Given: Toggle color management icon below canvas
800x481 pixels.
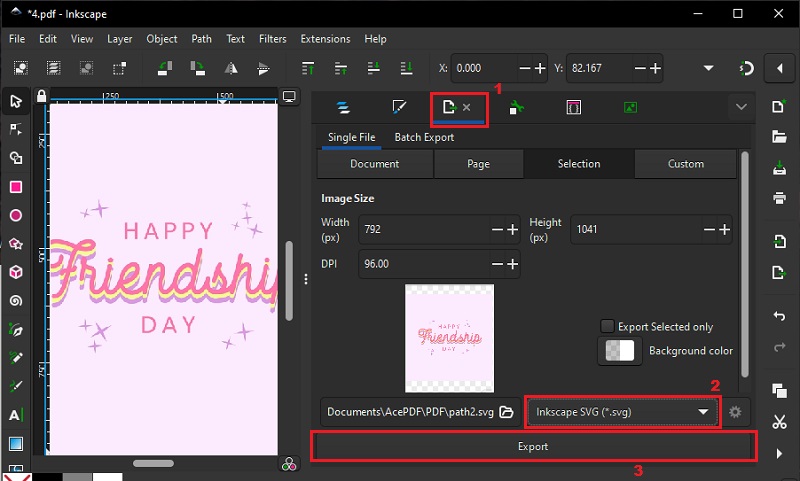Looking at the screenshot, I should pos(289,464).
